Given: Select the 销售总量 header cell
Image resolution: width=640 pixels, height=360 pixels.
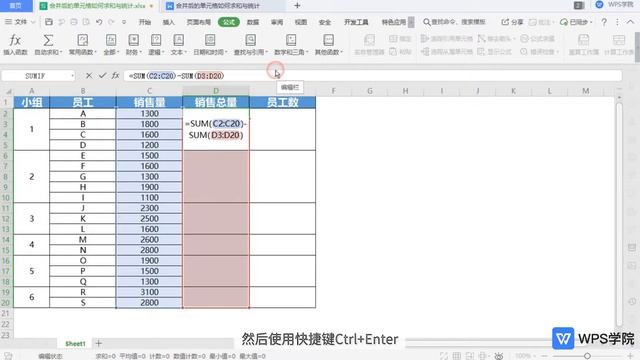Looking at the screenshot, I should tap(216, 102).
